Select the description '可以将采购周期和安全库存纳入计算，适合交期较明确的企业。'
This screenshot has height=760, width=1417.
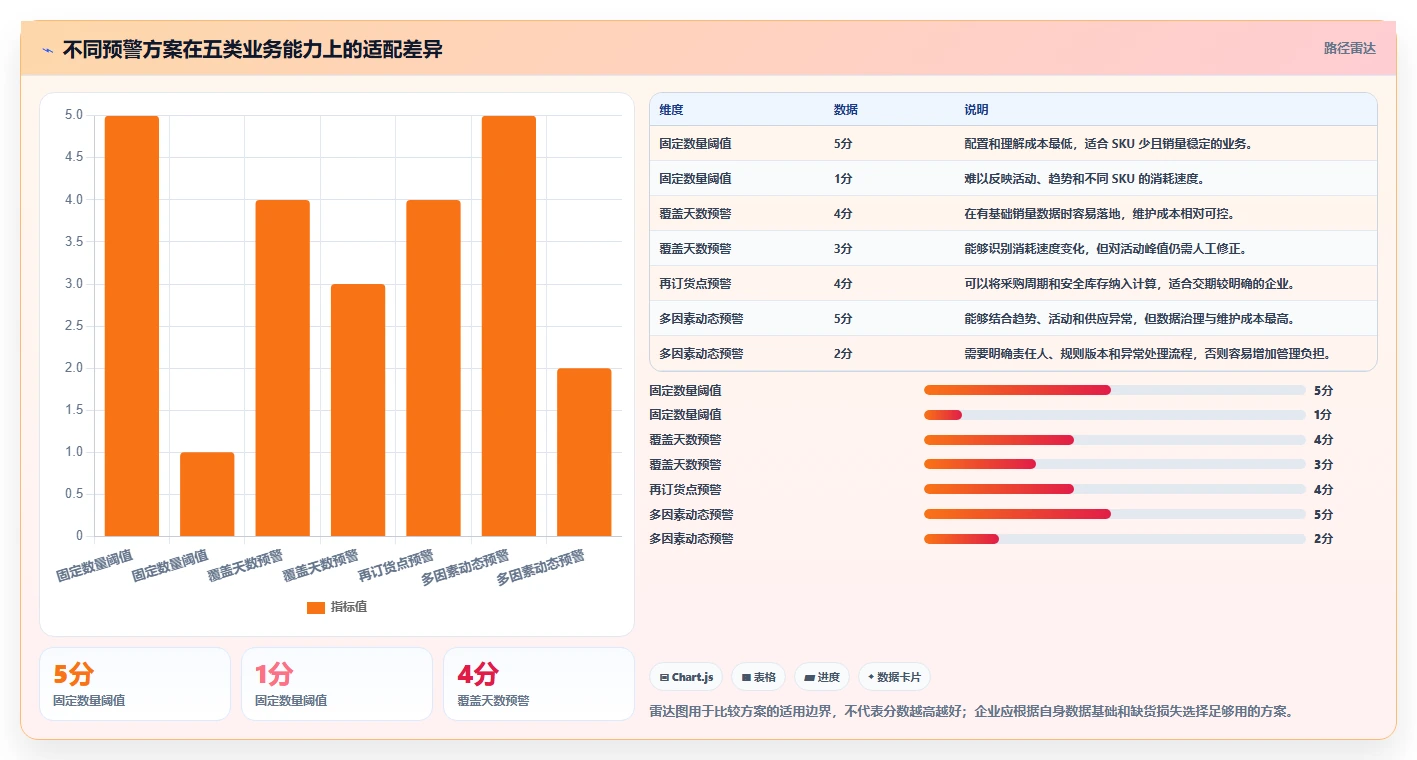click(x=1130, y=284)
